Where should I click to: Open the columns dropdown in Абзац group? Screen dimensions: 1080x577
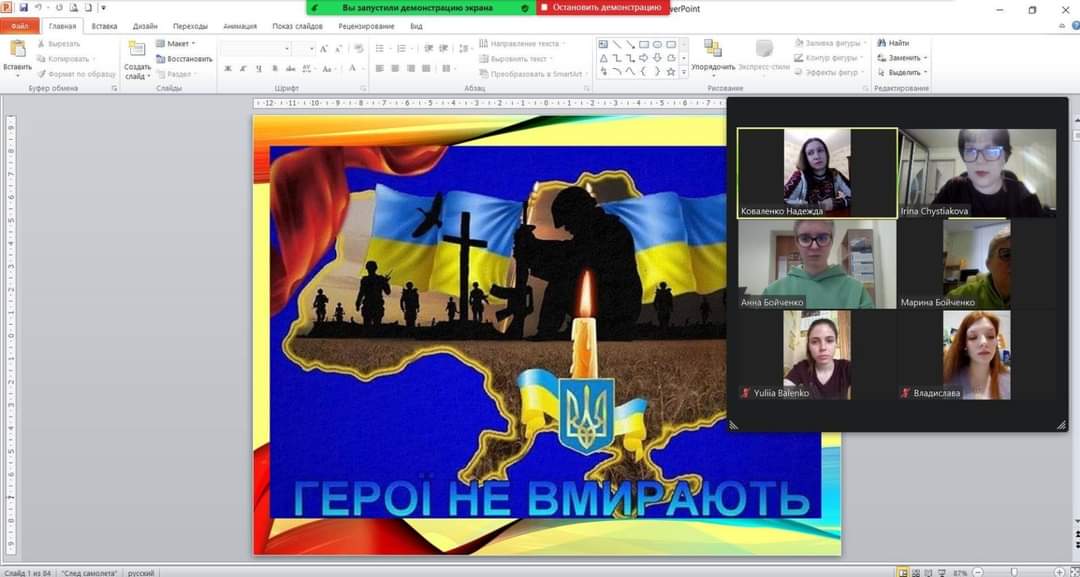click(448, 69)
